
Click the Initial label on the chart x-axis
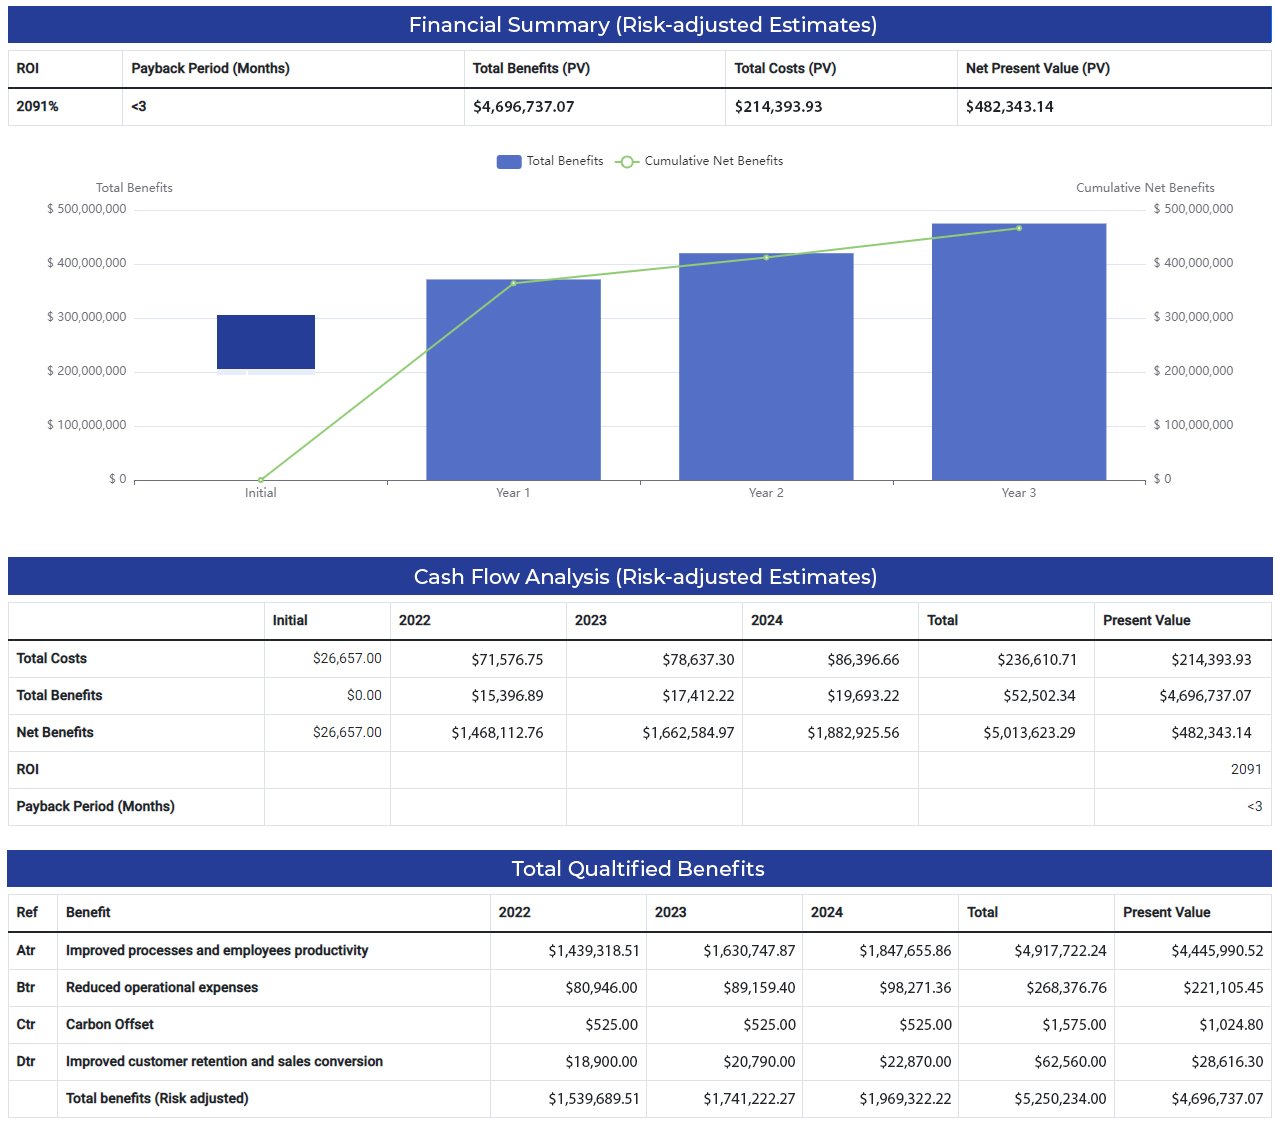pos(261,493)
